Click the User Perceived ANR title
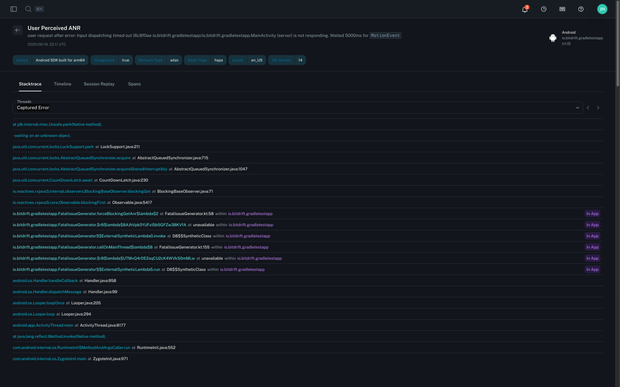 [54, 28]
